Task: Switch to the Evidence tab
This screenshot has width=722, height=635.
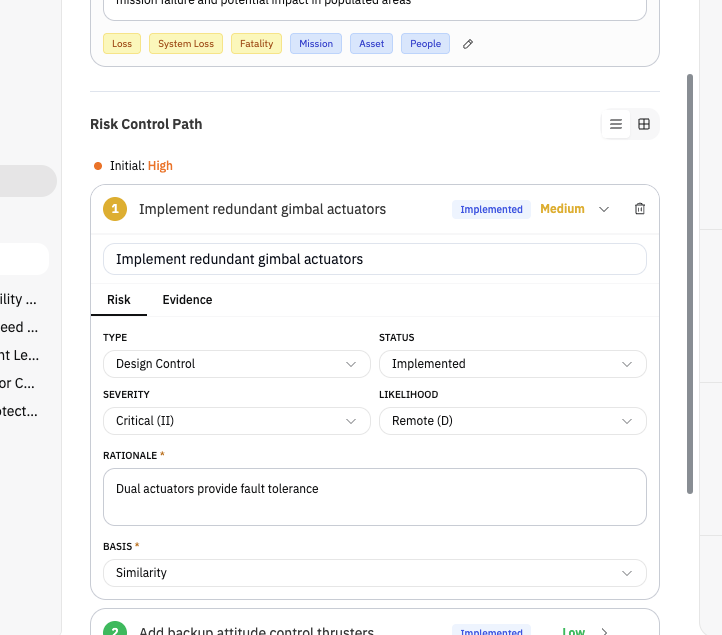Action: click(x=187, y=300)
